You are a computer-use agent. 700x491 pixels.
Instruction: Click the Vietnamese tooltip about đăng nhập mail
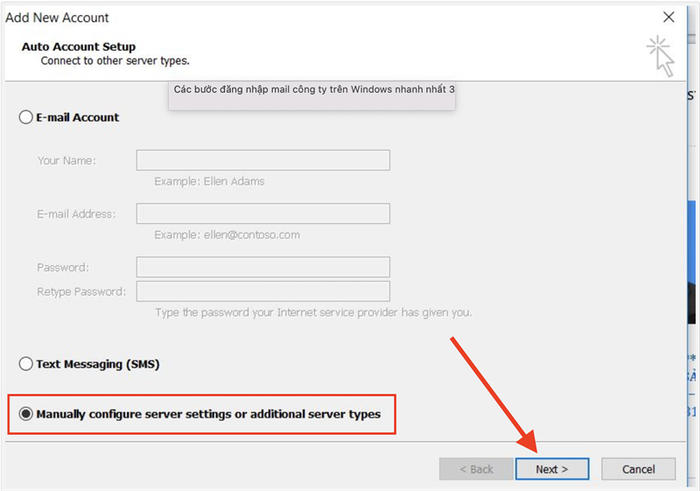point(312,96)
